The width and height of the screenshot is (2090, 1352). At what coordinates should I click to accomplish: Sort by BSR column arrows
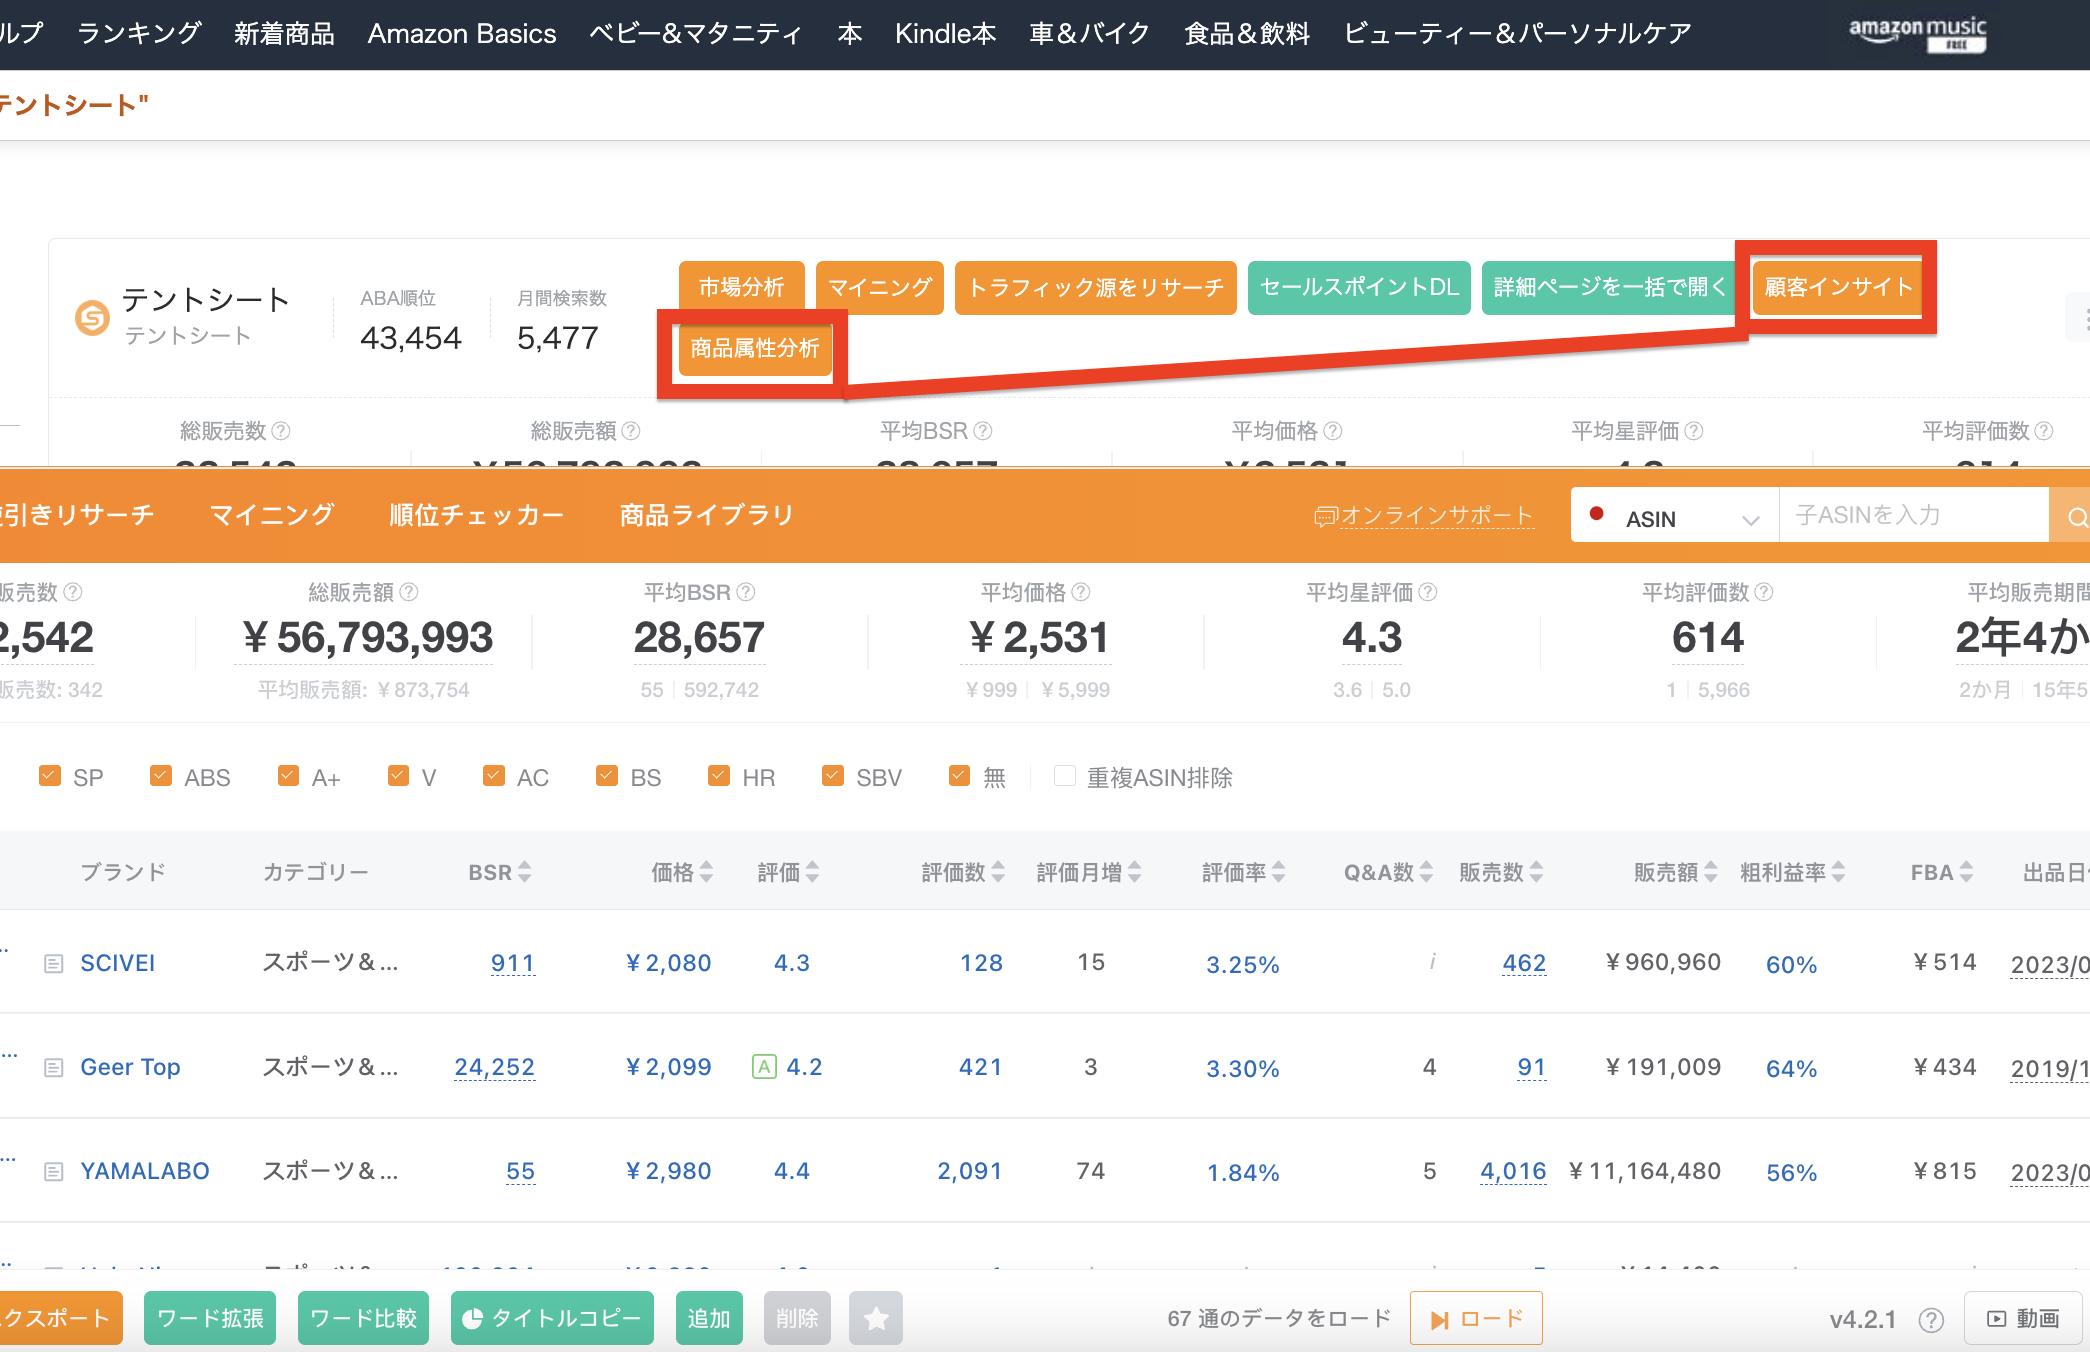coord(525,872)
